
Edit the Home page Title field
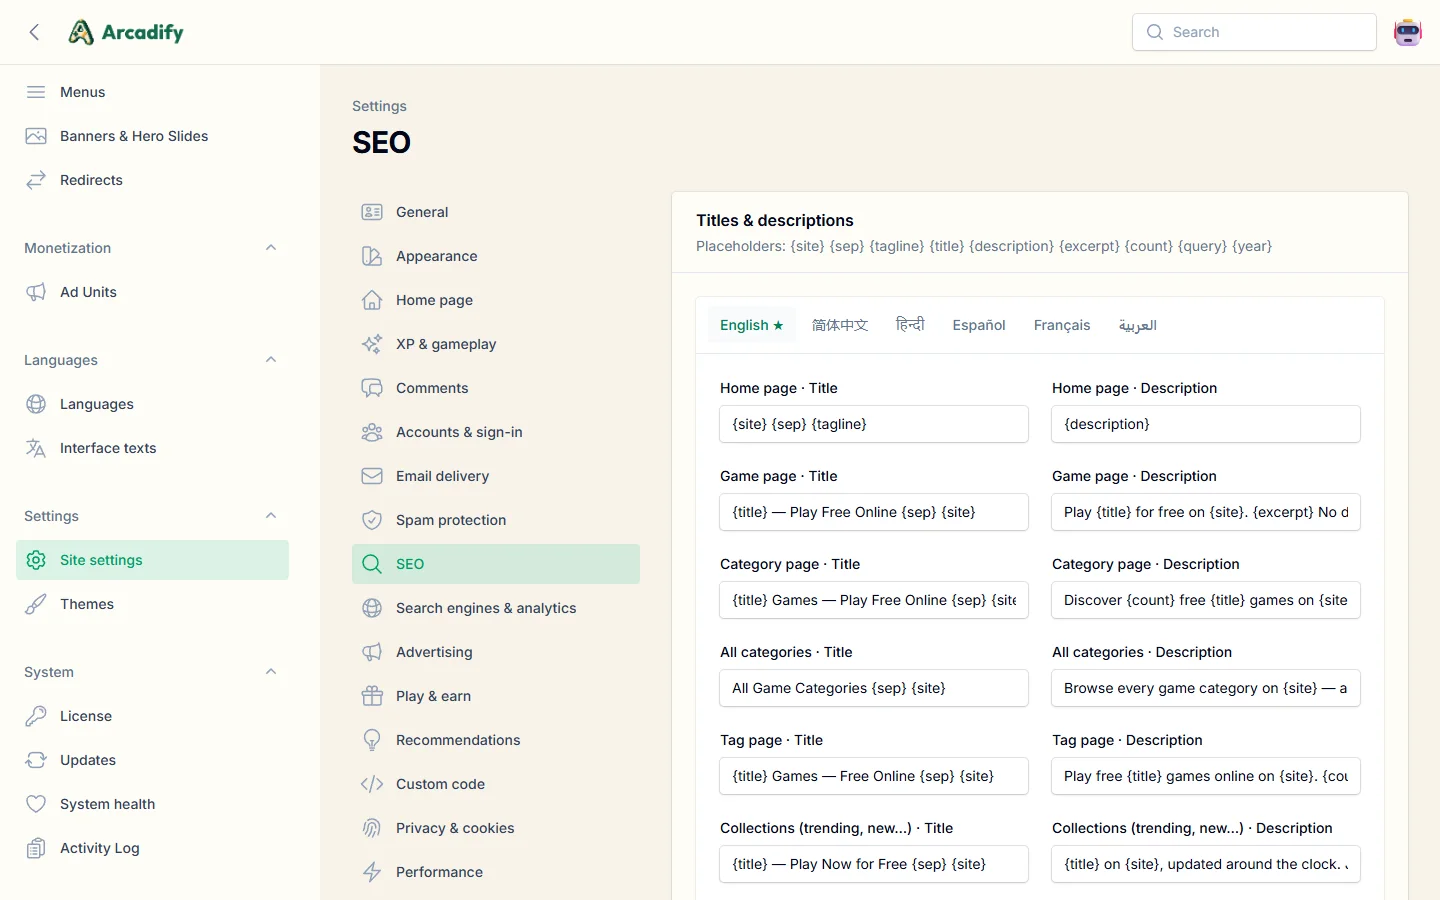(874, 424)
